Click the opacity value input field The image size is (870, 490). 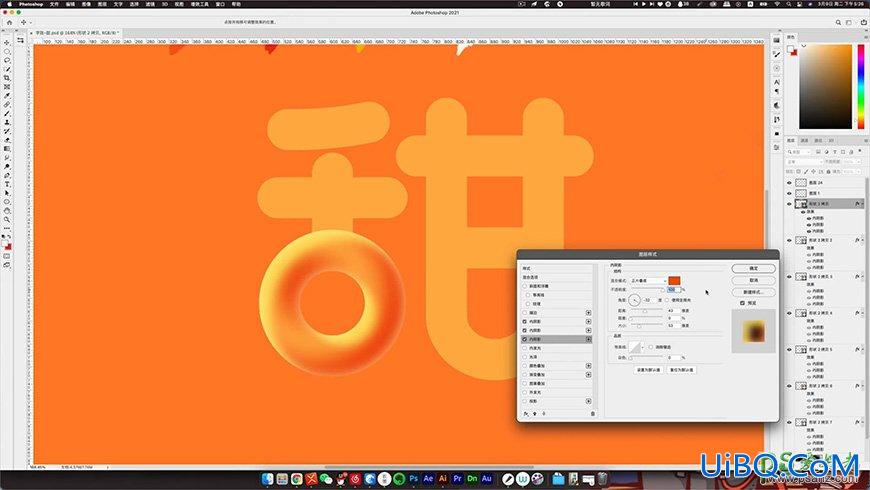pyautogui.click(x=673, y=290)
